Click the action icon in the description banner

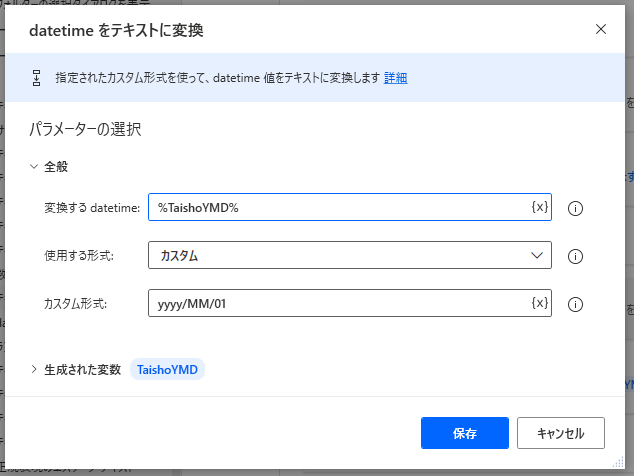click(x=37, y=78)
